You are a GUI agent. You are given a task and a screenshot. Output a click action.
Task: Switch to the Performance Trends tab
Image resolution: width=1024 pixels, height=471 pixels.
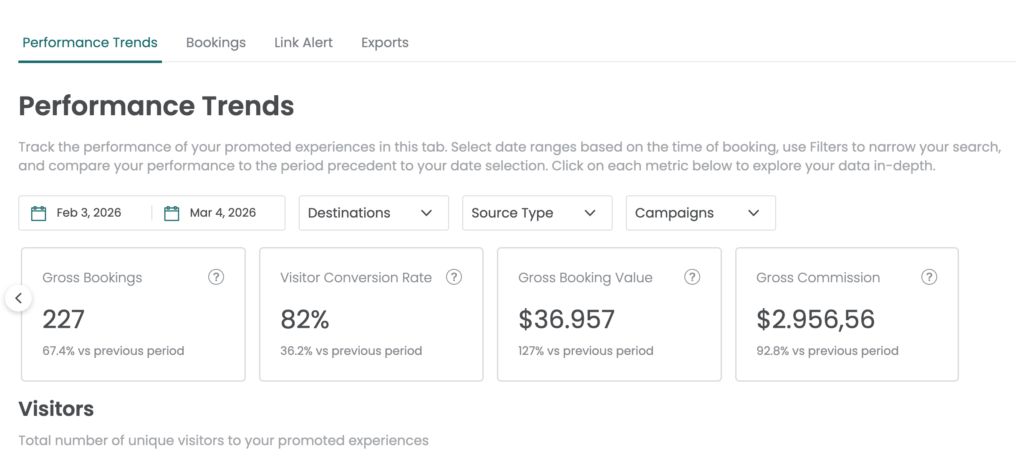pos(90,42)
